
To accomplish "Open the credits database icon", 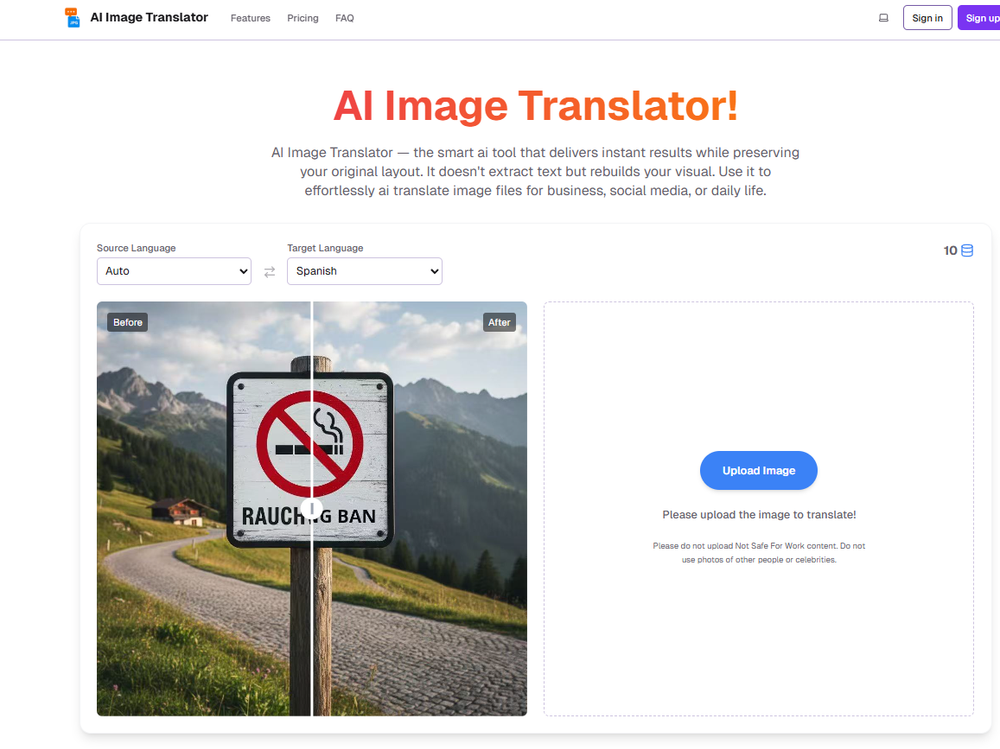I will pyautogui.click(x=965, y=250).
